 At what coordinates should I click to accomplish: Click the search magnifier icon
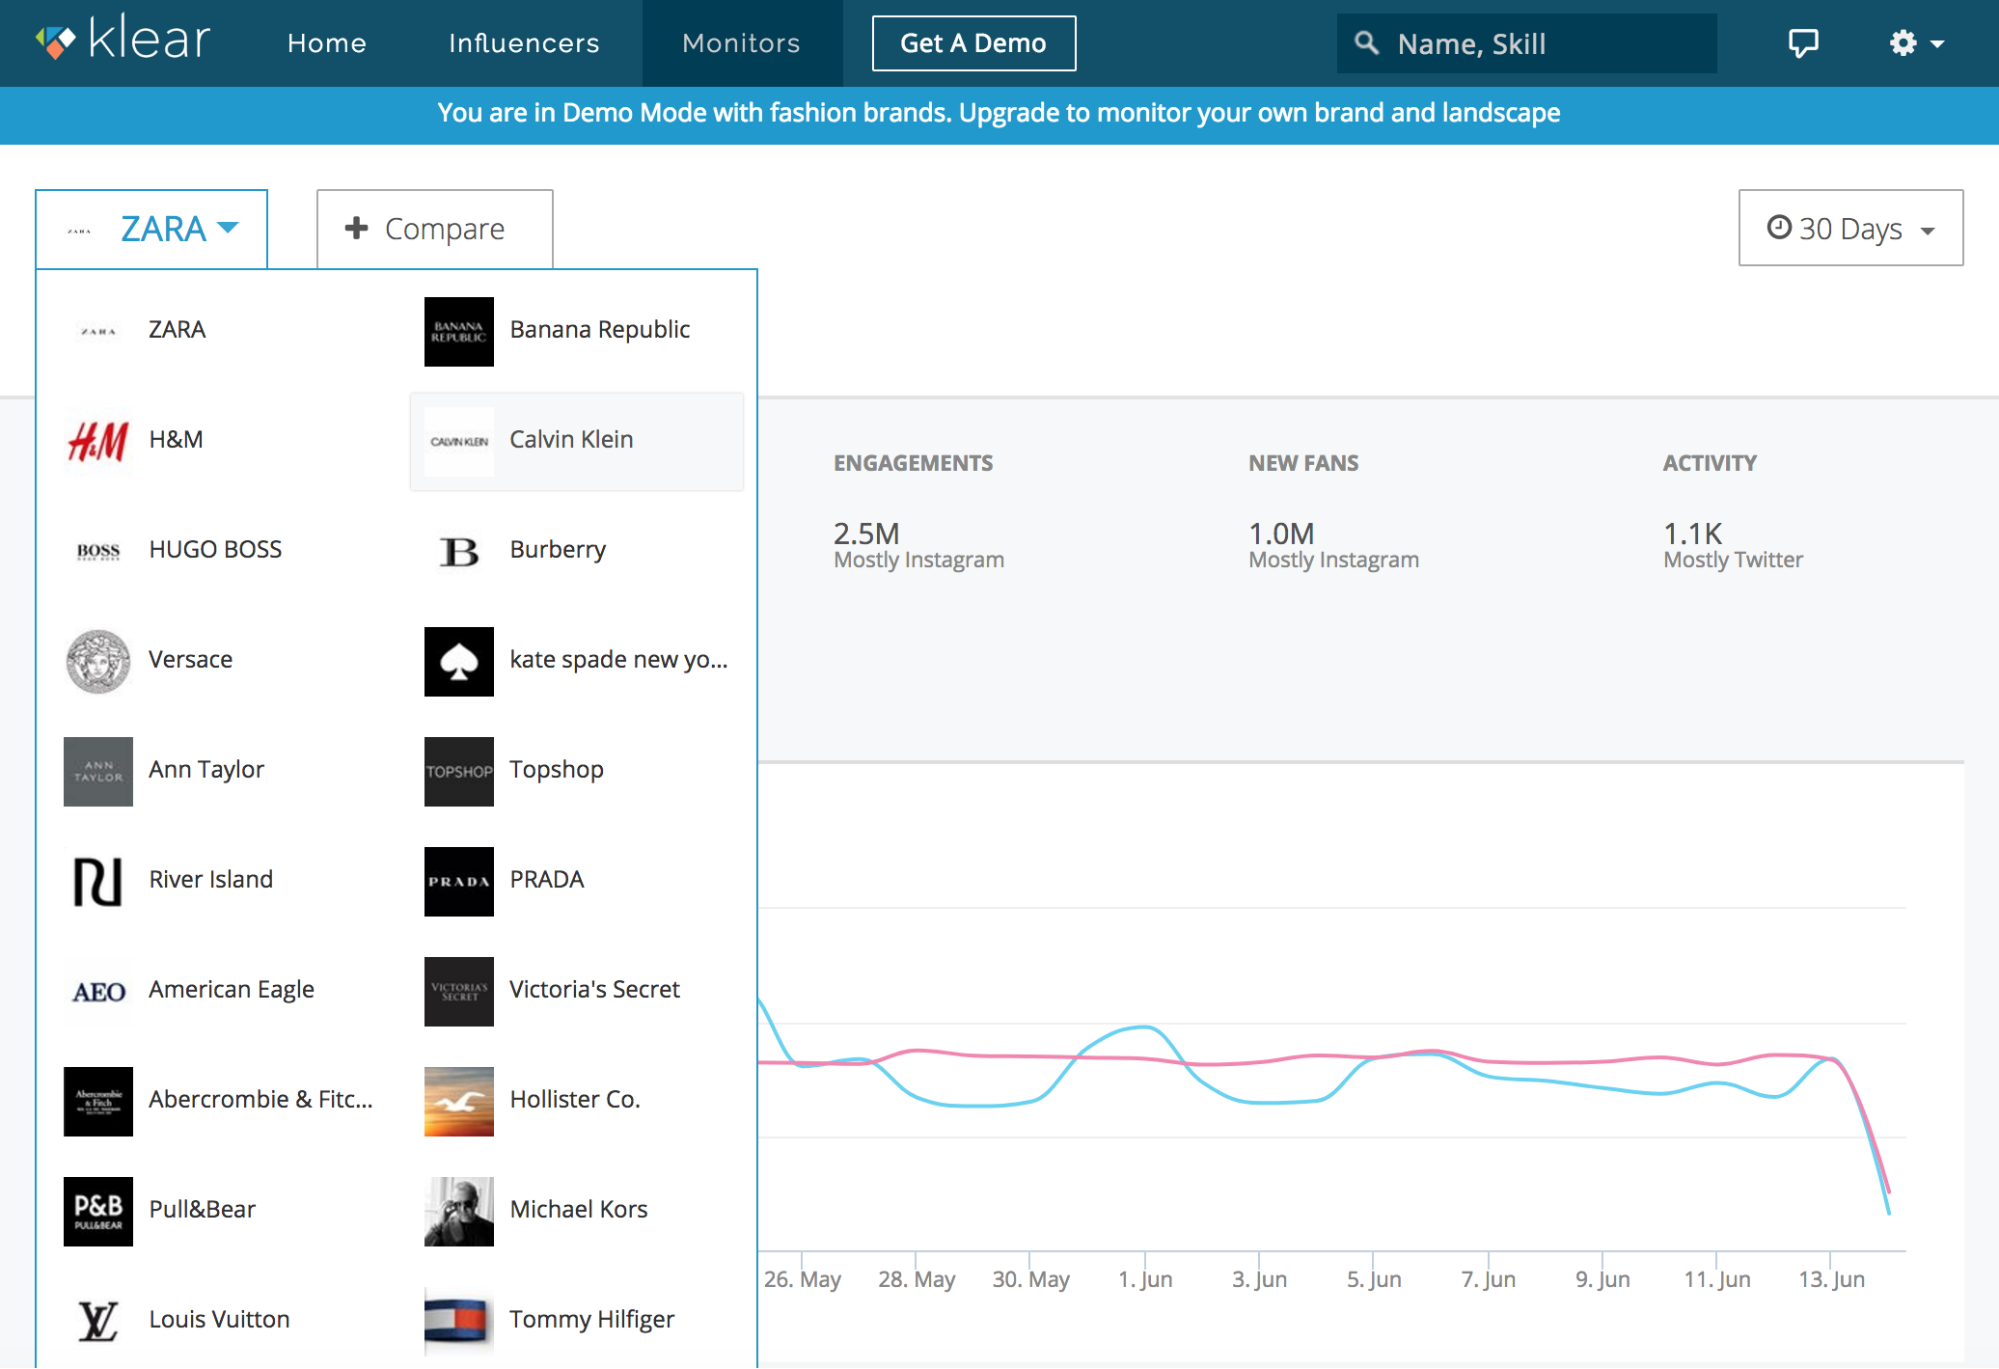(1366, 43)
